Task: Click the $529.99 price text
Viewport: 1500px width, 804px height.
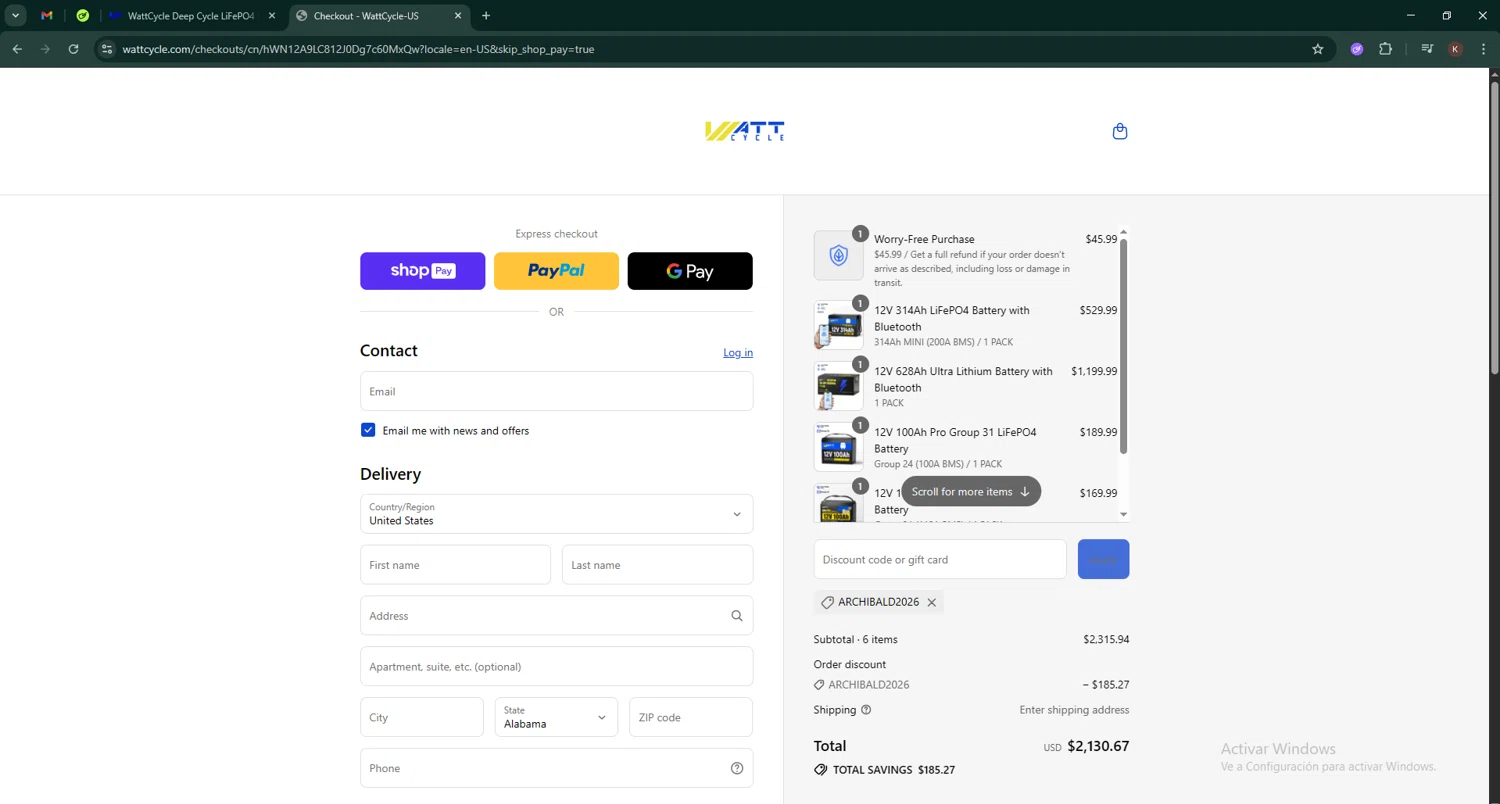Action: [1098, 311]
